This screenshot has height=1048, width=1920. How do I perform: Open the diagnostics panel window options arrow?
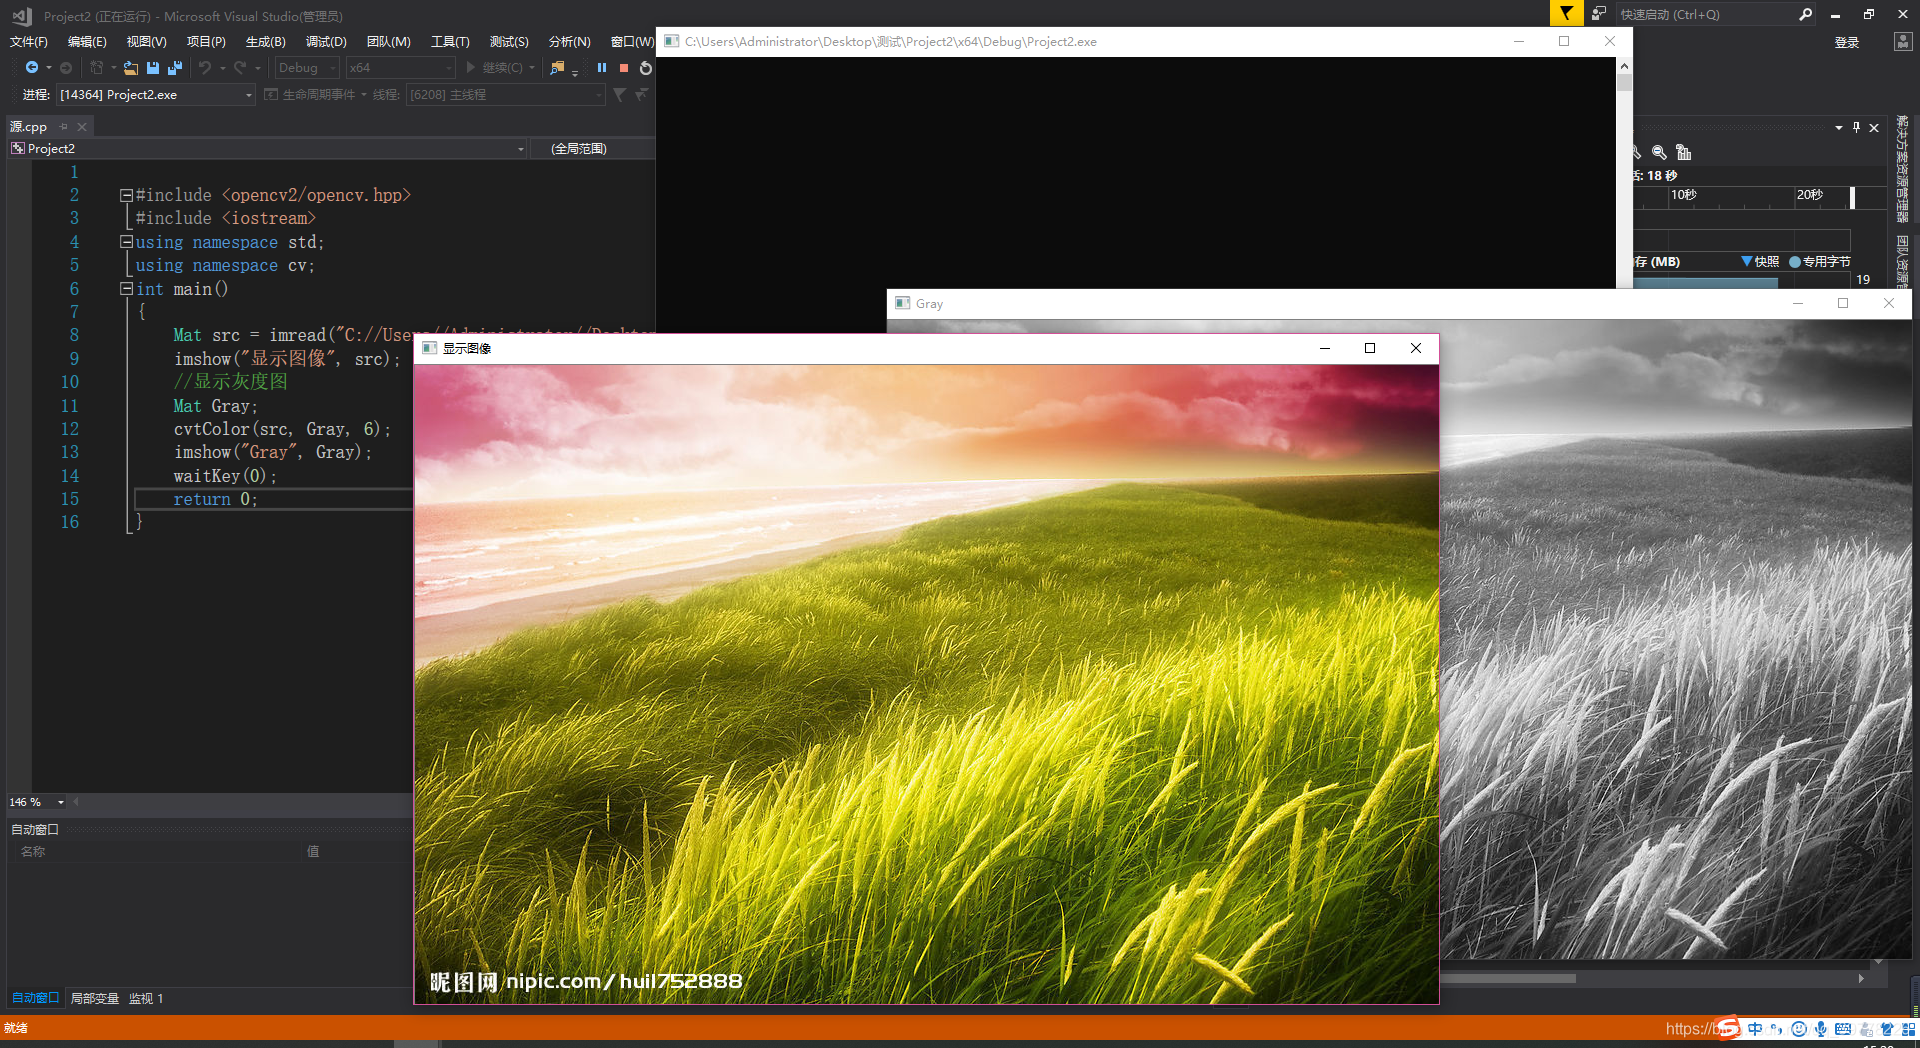tap(1839, 127)
